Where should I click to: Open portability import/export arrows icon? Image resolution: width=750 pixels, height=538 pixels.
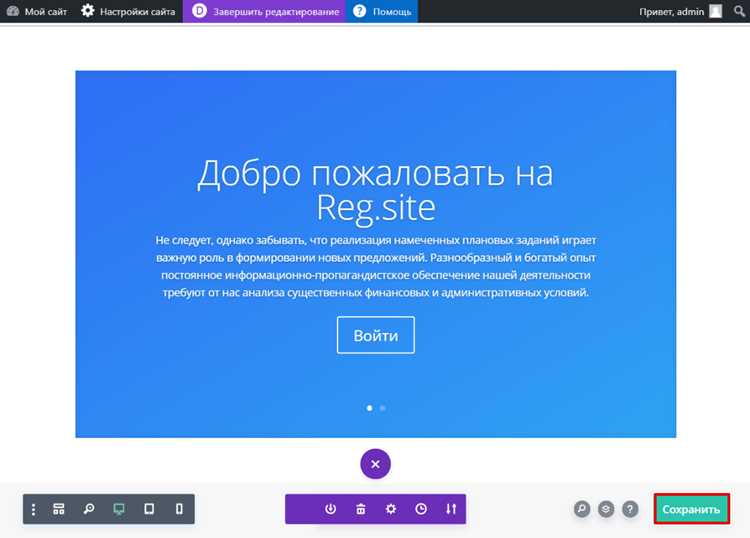(x=451, y=509)
